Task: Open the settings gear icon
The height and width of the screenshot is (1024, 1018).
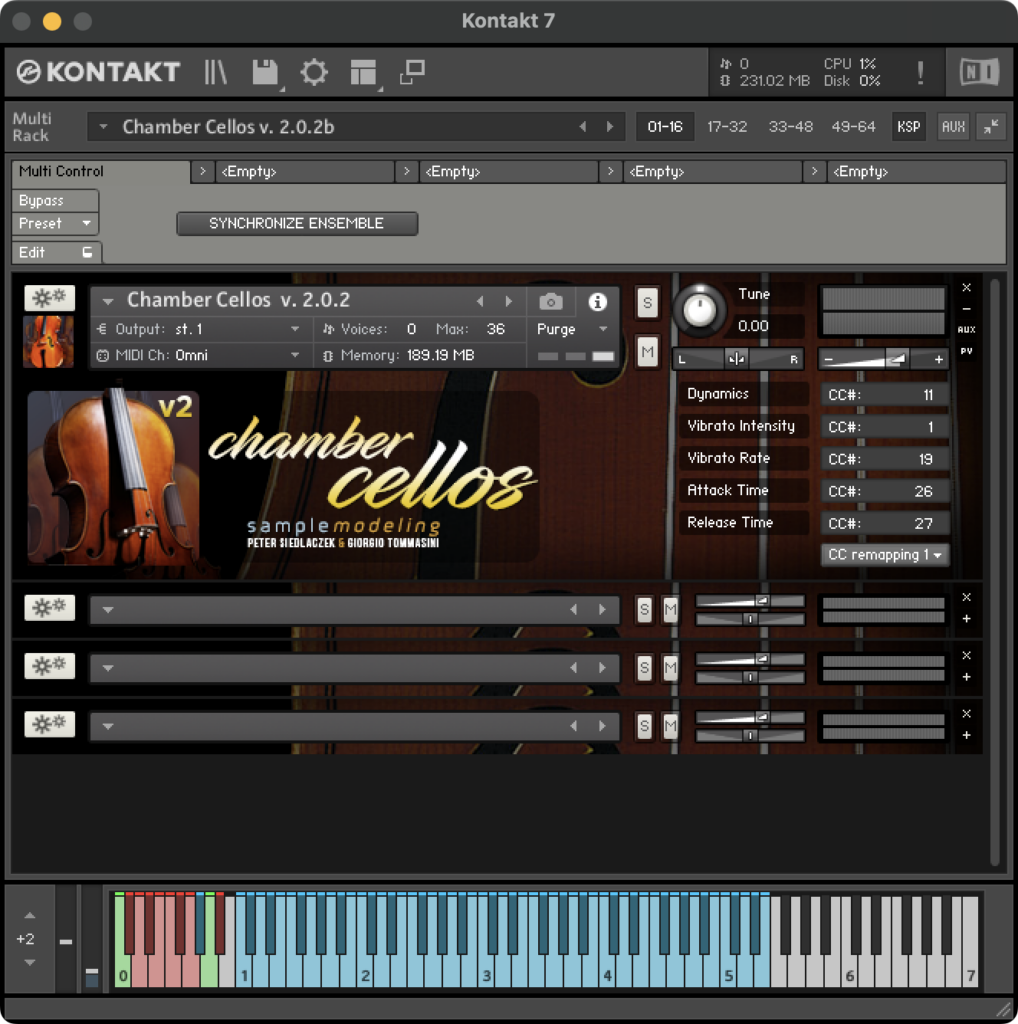Action: coord(314,72)
